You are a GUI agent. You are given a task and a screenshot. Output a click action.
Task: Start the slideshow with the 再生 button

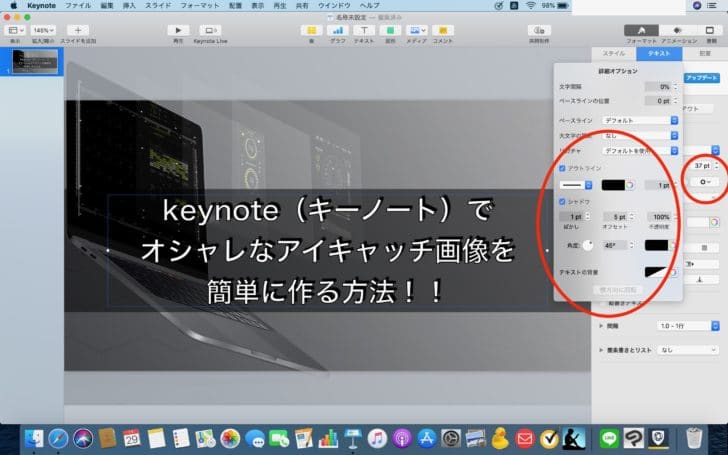coord(178,30)
